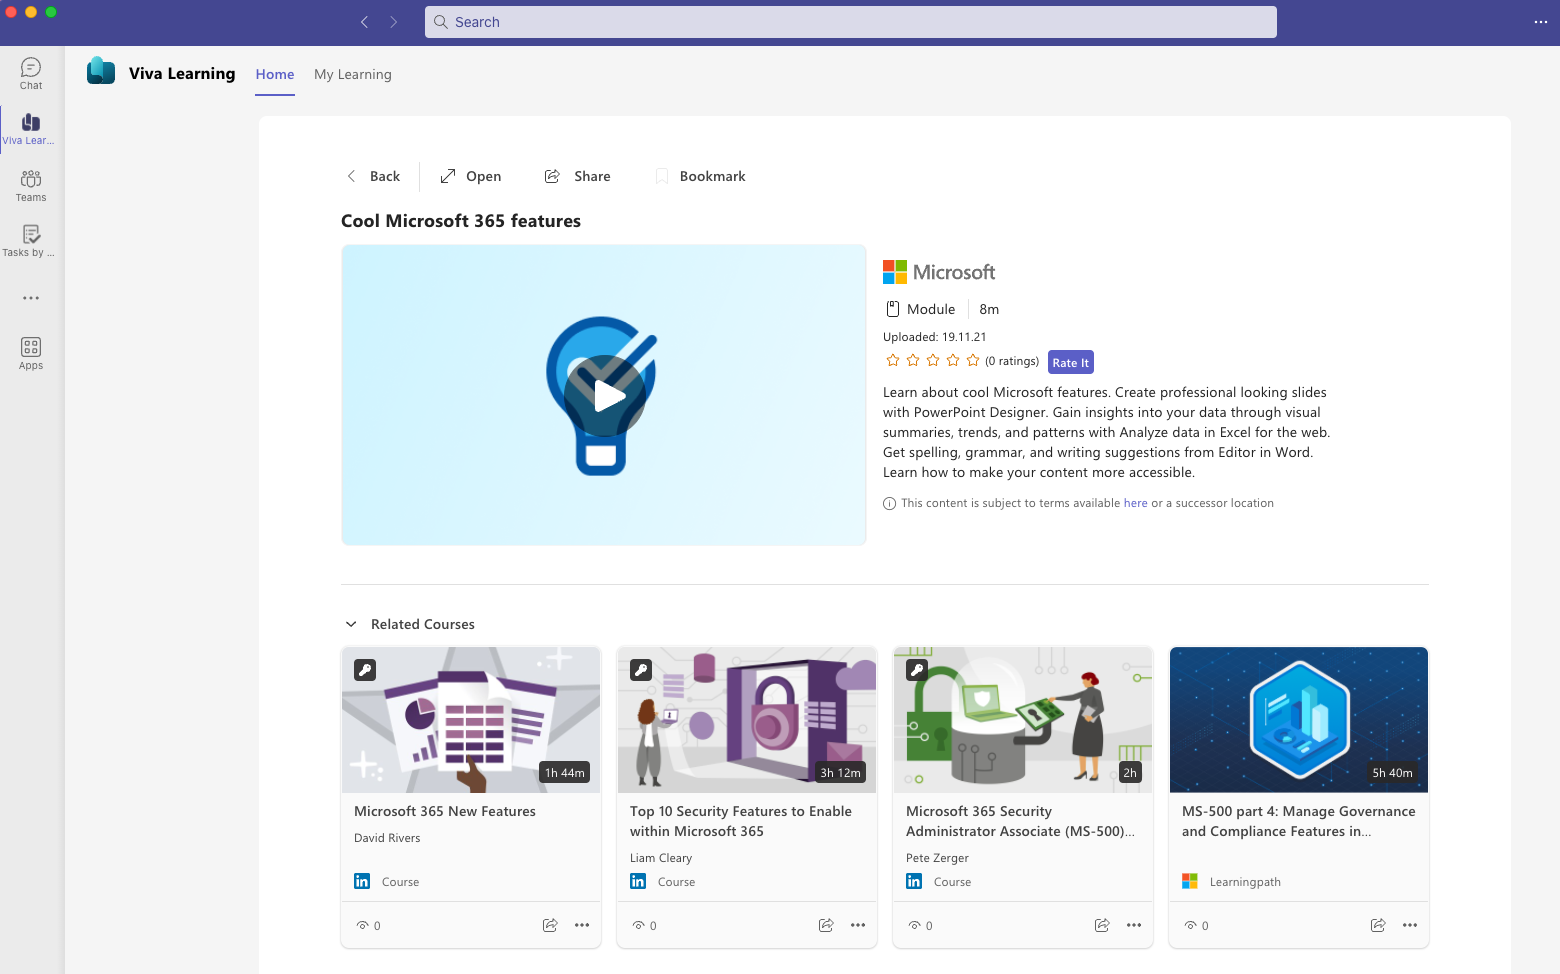Open settings ellipsis in title bar
The width and height of the screenshot is (1560, 974).
pyautogui.click(x=1540, y=22)
